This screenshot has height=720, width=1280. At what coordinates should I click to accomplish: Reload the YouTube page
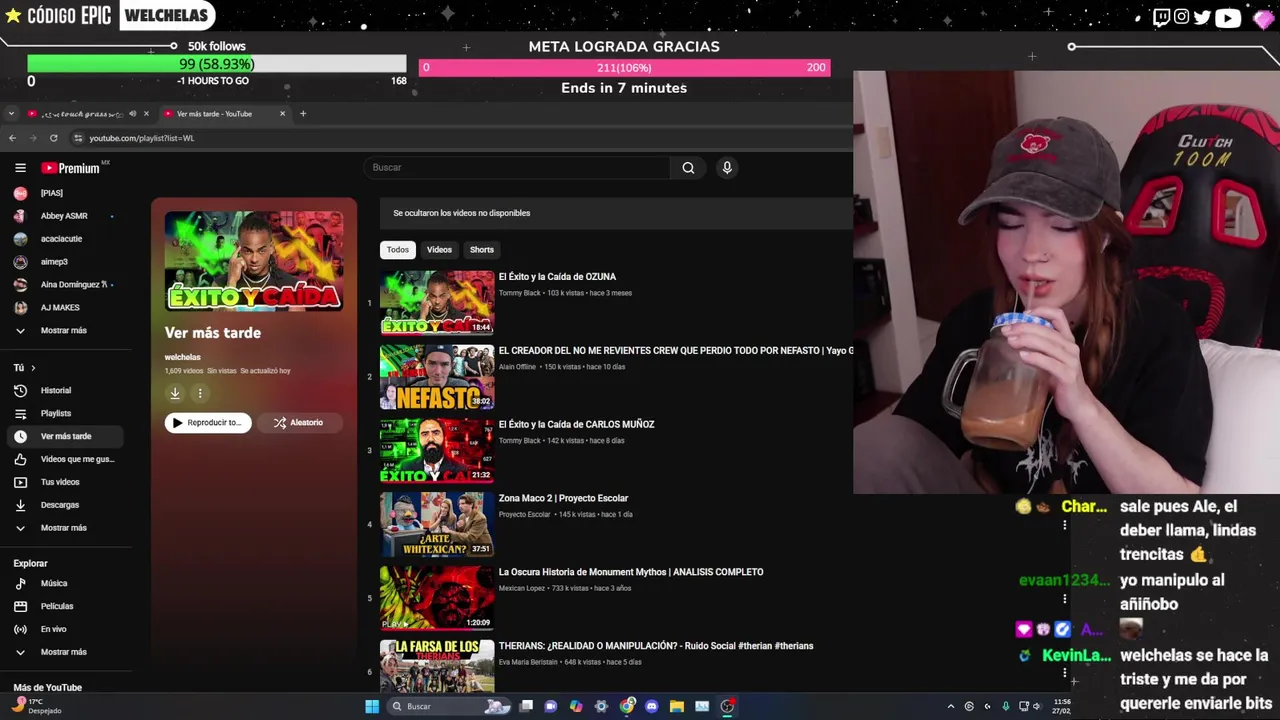coord(53,138)
